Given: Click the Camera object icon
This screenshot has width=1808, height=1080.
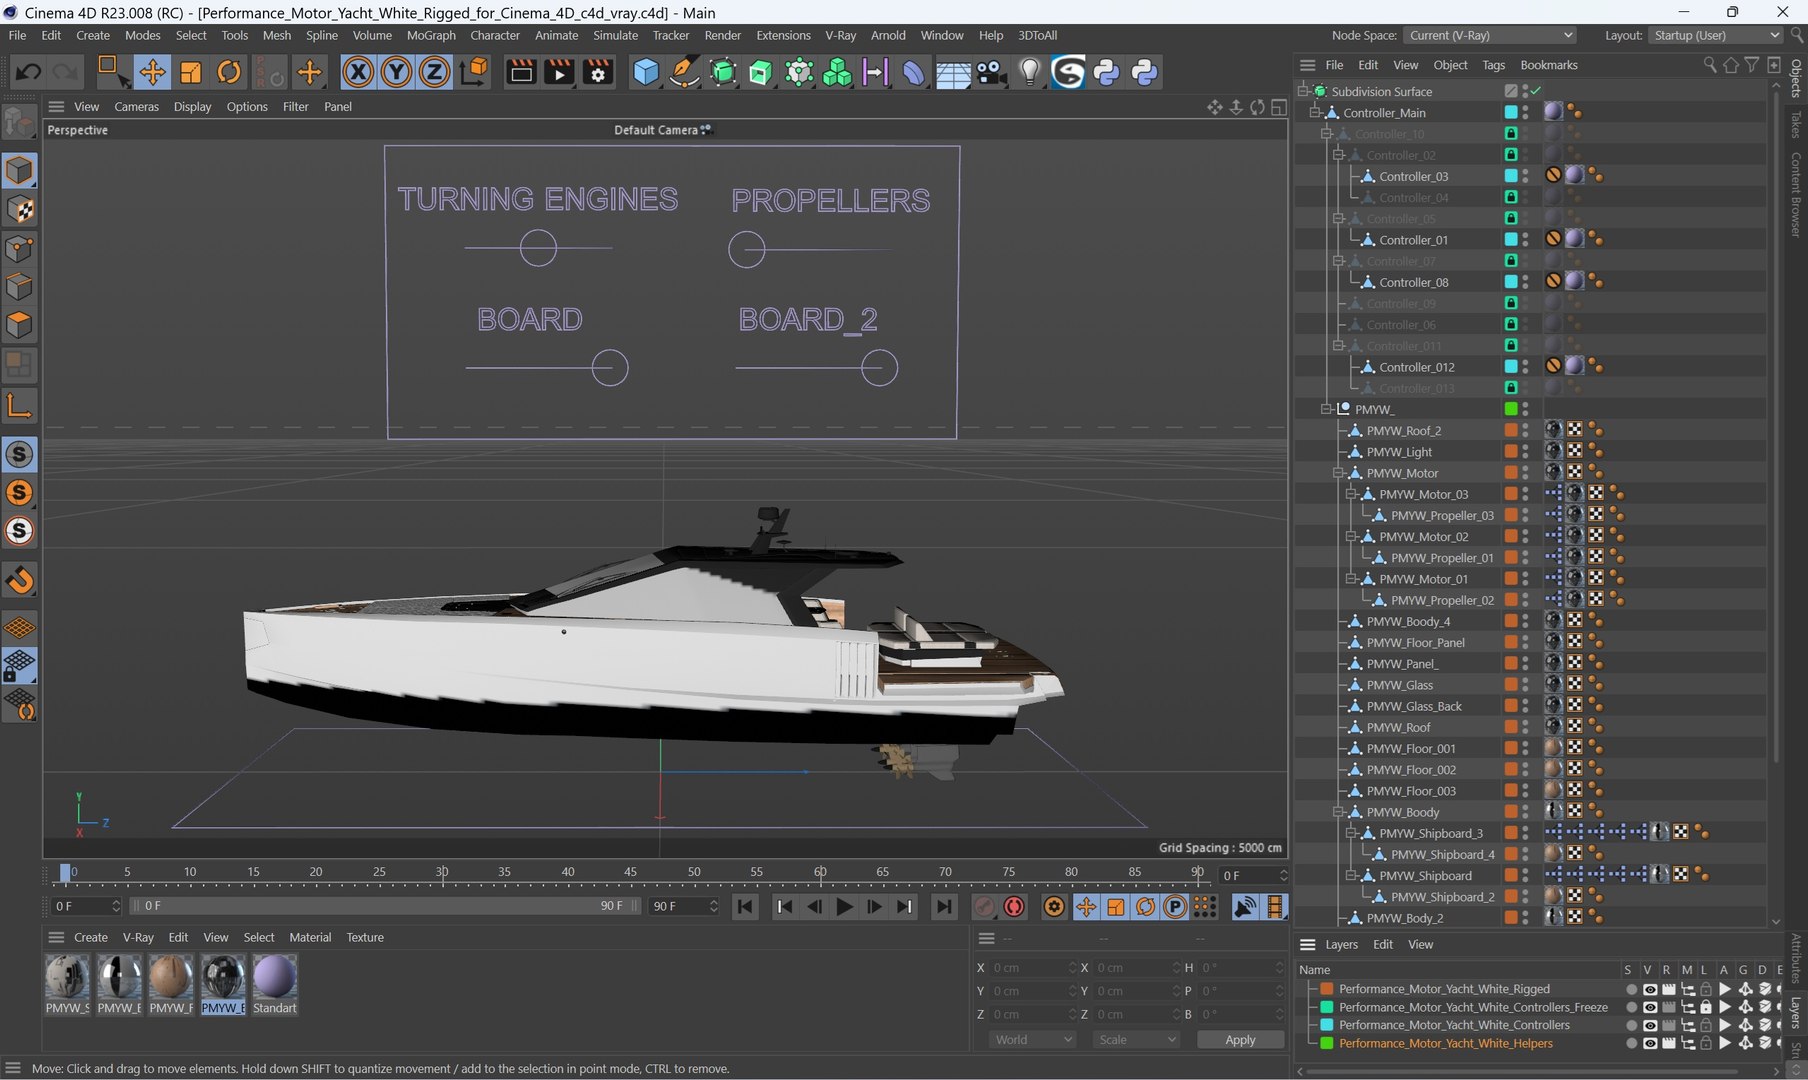Looking at the screenshot, I should click(991, 72).
